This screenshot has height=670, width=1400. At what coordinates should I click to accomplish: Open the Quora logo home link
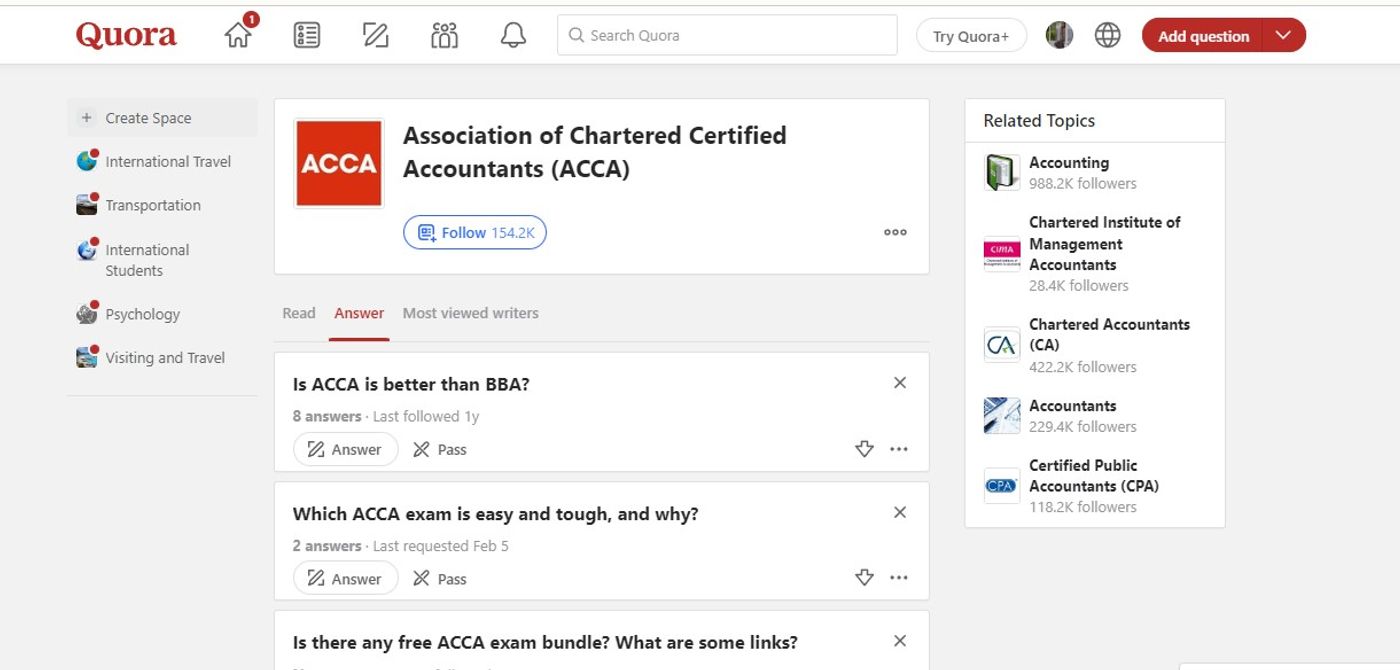pyautogui.click(x=126, y=35)
